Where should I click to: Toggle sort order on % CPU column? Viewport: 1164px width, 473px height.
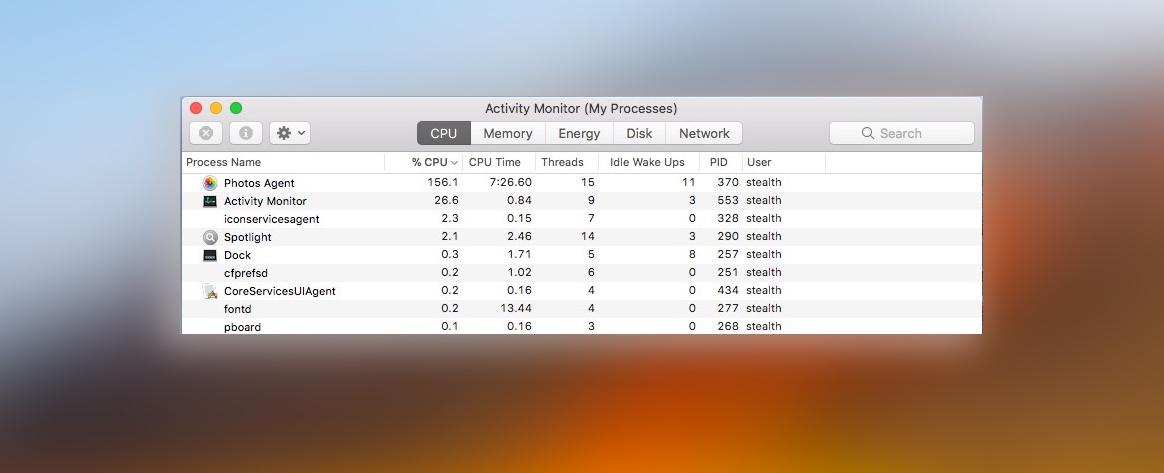point(434,162)
